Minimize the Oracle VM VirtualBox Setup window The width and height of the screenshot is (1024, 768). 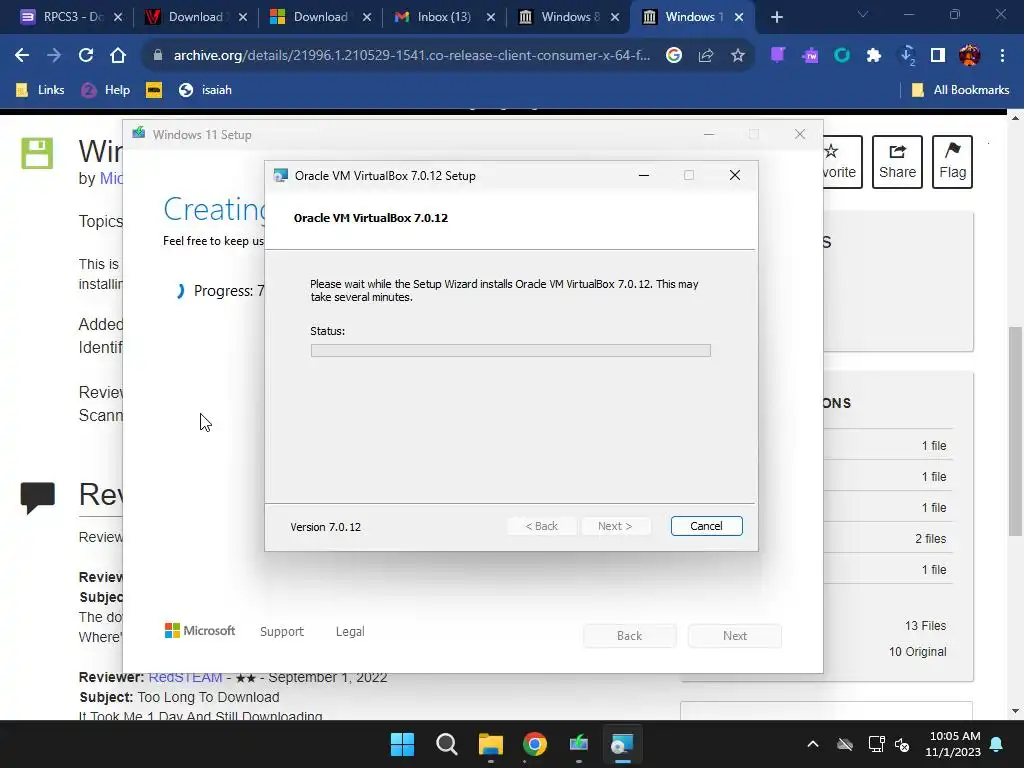point(643,175)
